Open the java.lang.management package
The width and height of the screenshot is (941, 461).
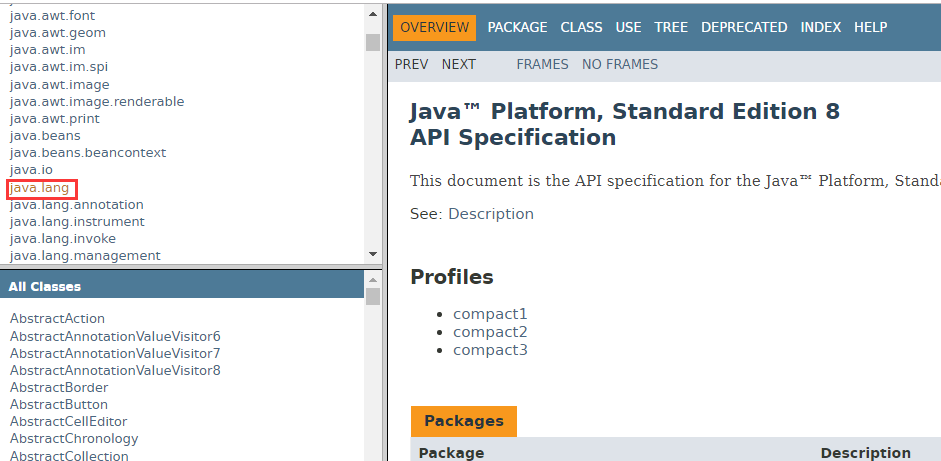click(x=85, y=256)
